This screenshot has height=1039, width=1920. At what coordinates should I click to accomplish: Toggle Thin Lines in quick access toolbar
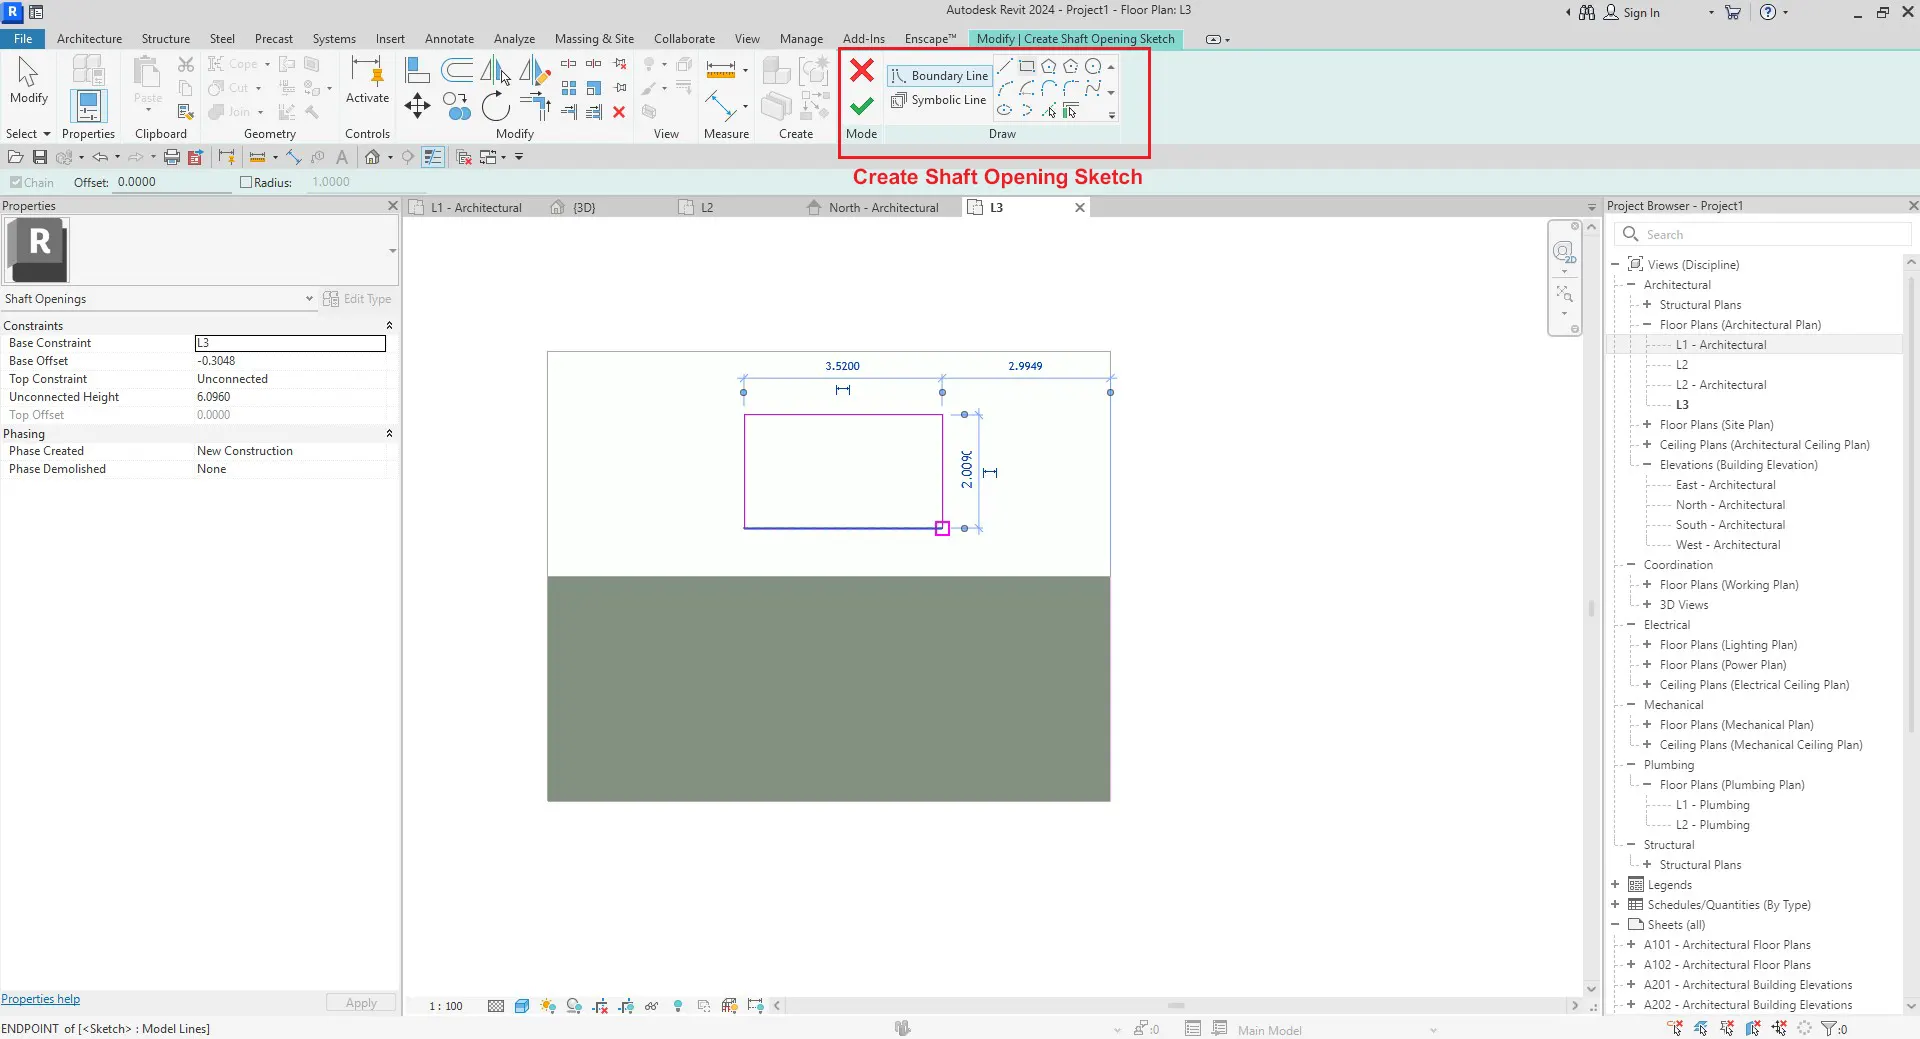[433, 157]
